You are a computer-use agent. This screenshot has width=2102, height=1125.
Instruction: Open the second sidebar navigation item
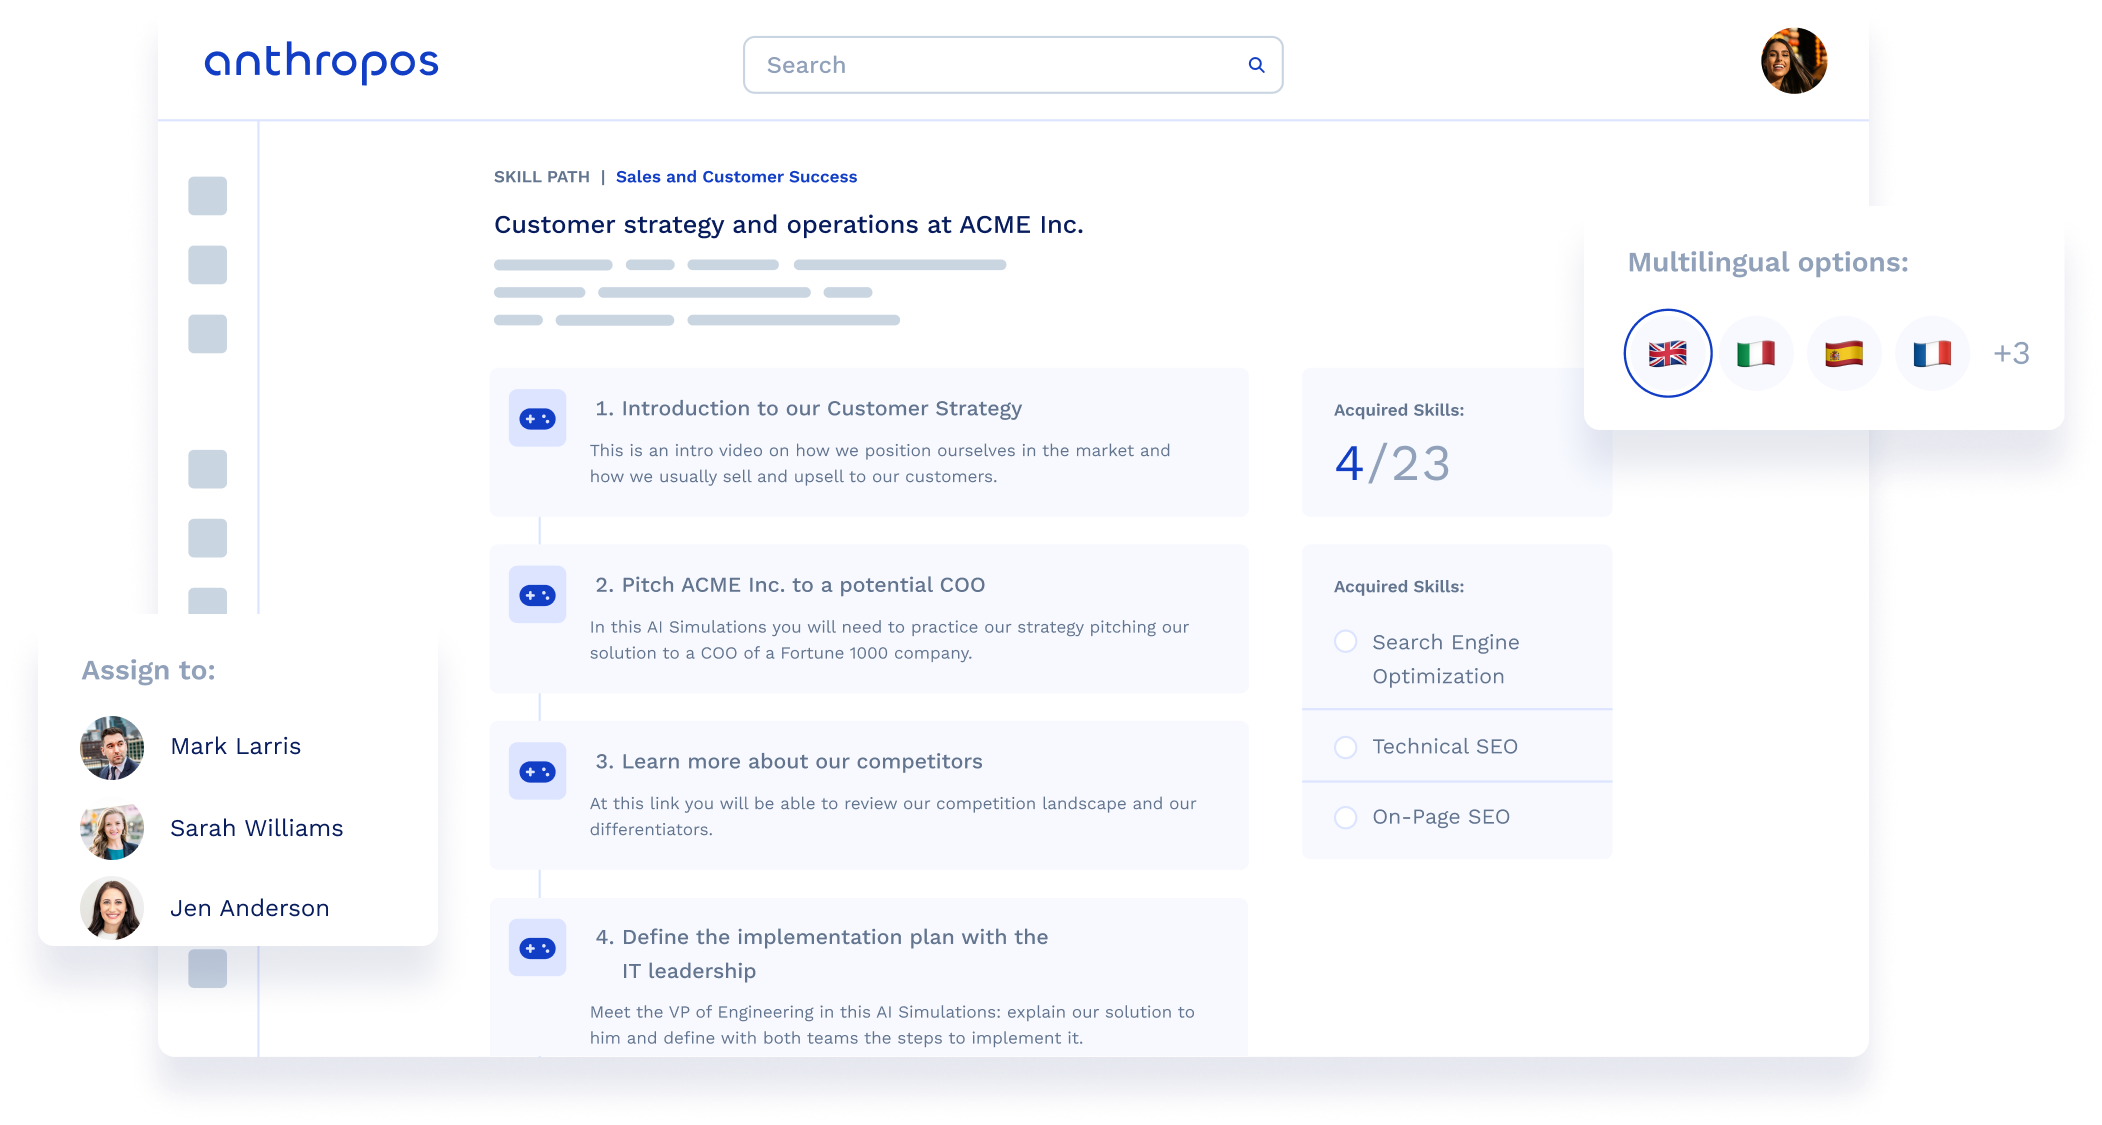coord(208,265)
